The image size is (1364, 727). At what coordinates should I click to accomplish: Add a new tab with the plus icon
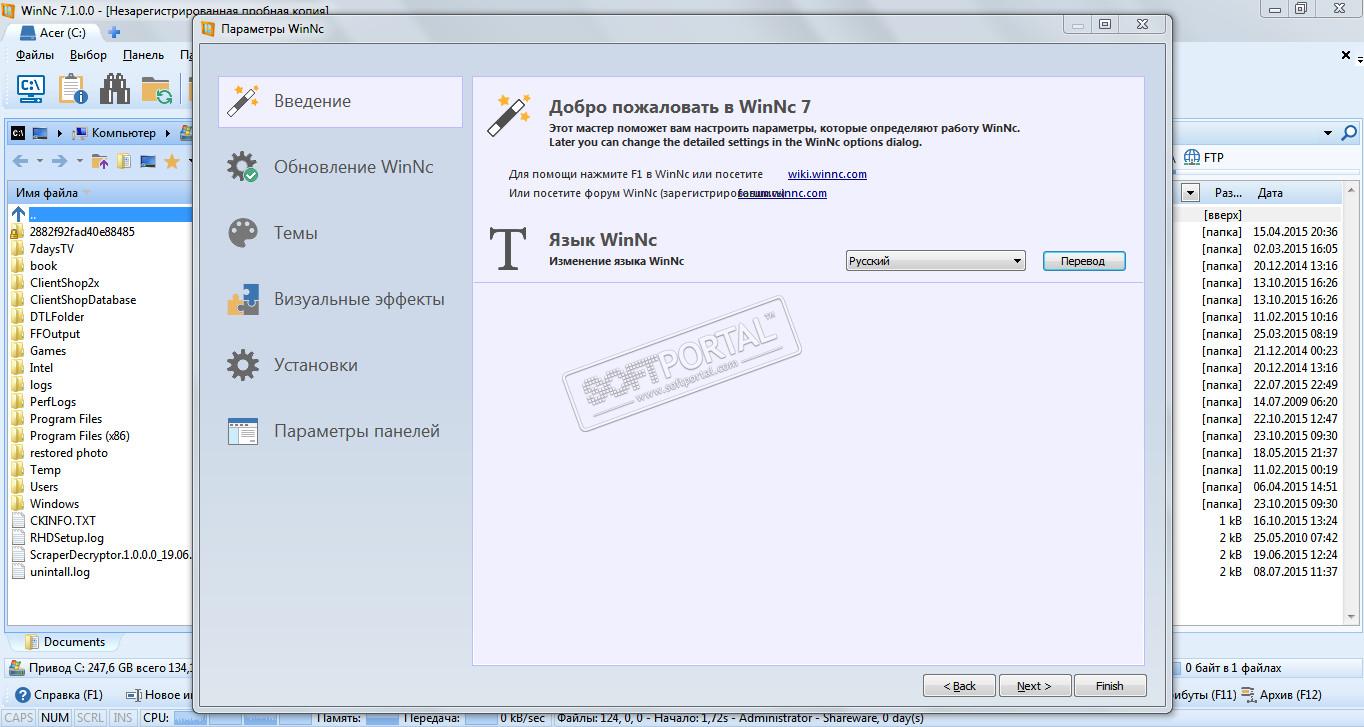tap(114, 32)
